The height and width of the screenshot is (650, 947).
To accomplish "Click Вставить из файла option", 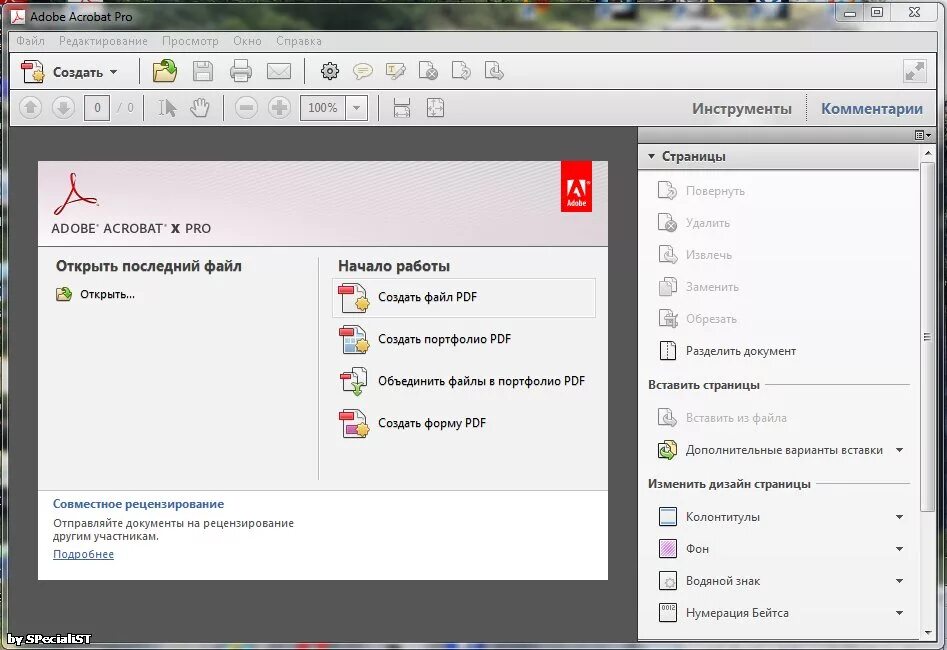I will 722,418.
